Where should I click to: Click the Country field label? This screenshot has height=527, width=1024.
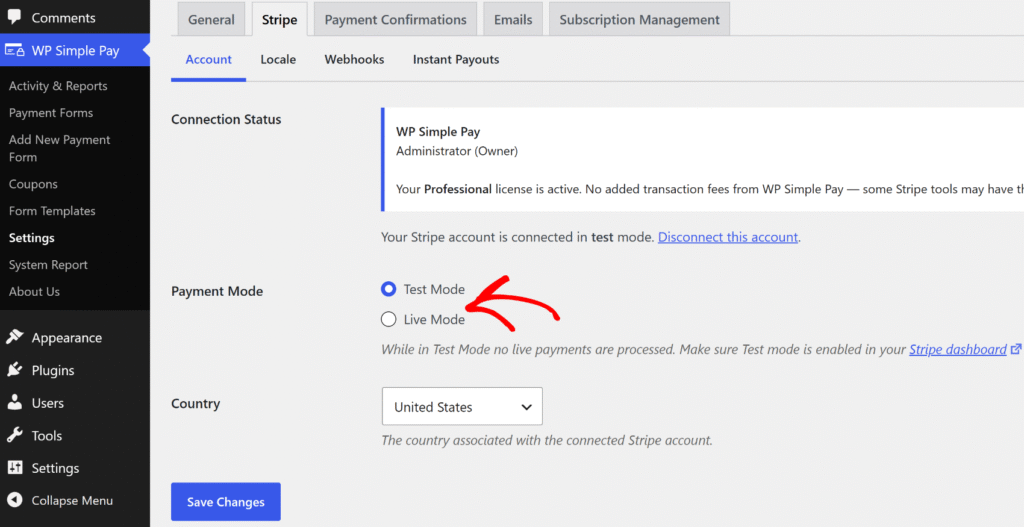coord(195,404)
